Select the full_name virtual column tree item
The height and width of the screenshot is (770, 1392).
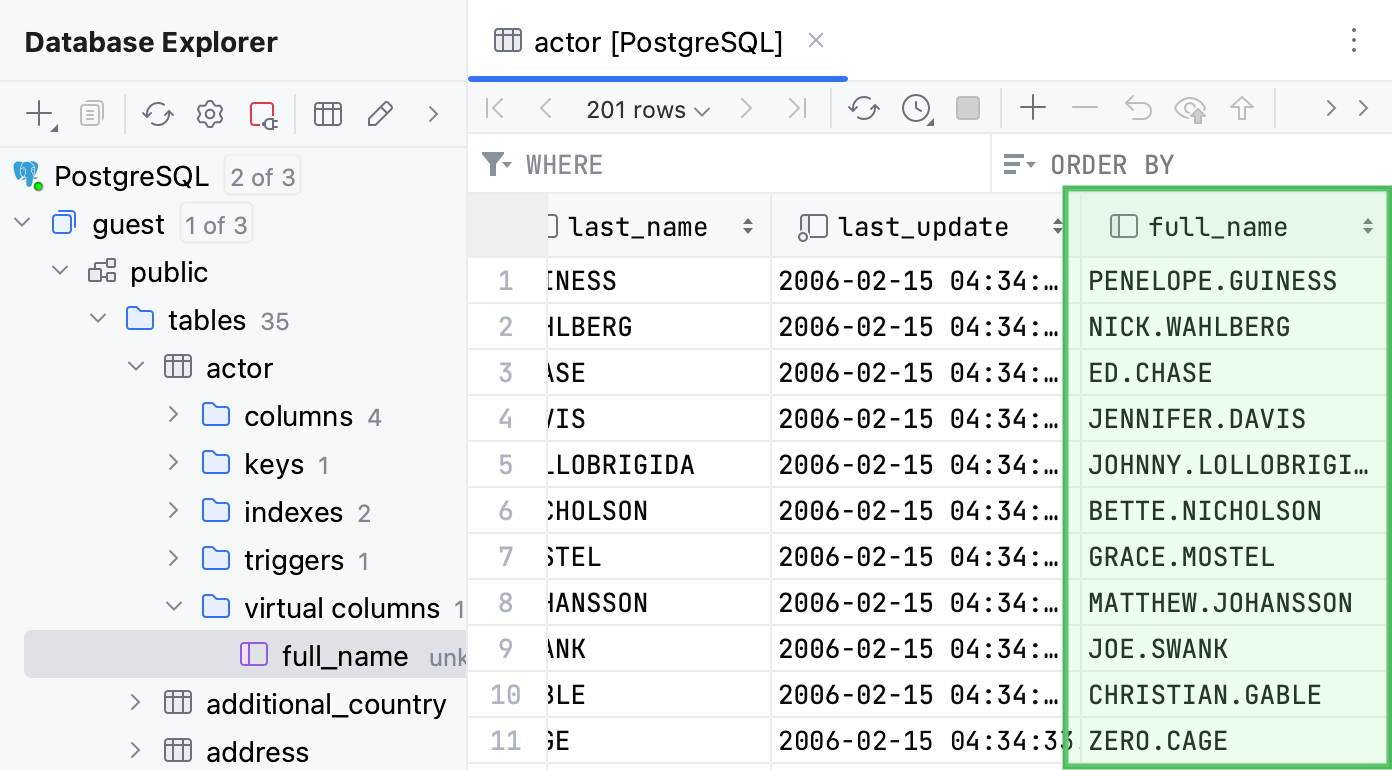click(344, 656)
